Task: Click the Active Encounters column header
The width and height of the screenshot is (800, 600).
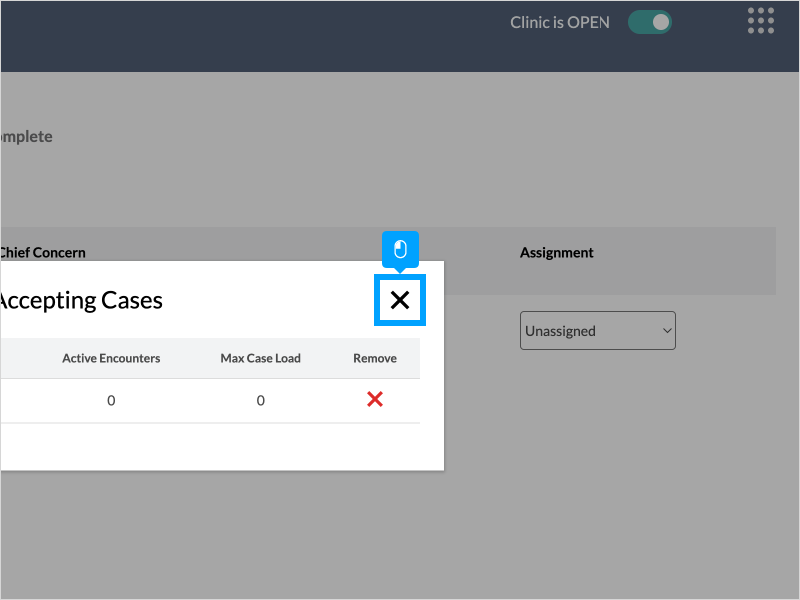Action: tap(111, 358)
